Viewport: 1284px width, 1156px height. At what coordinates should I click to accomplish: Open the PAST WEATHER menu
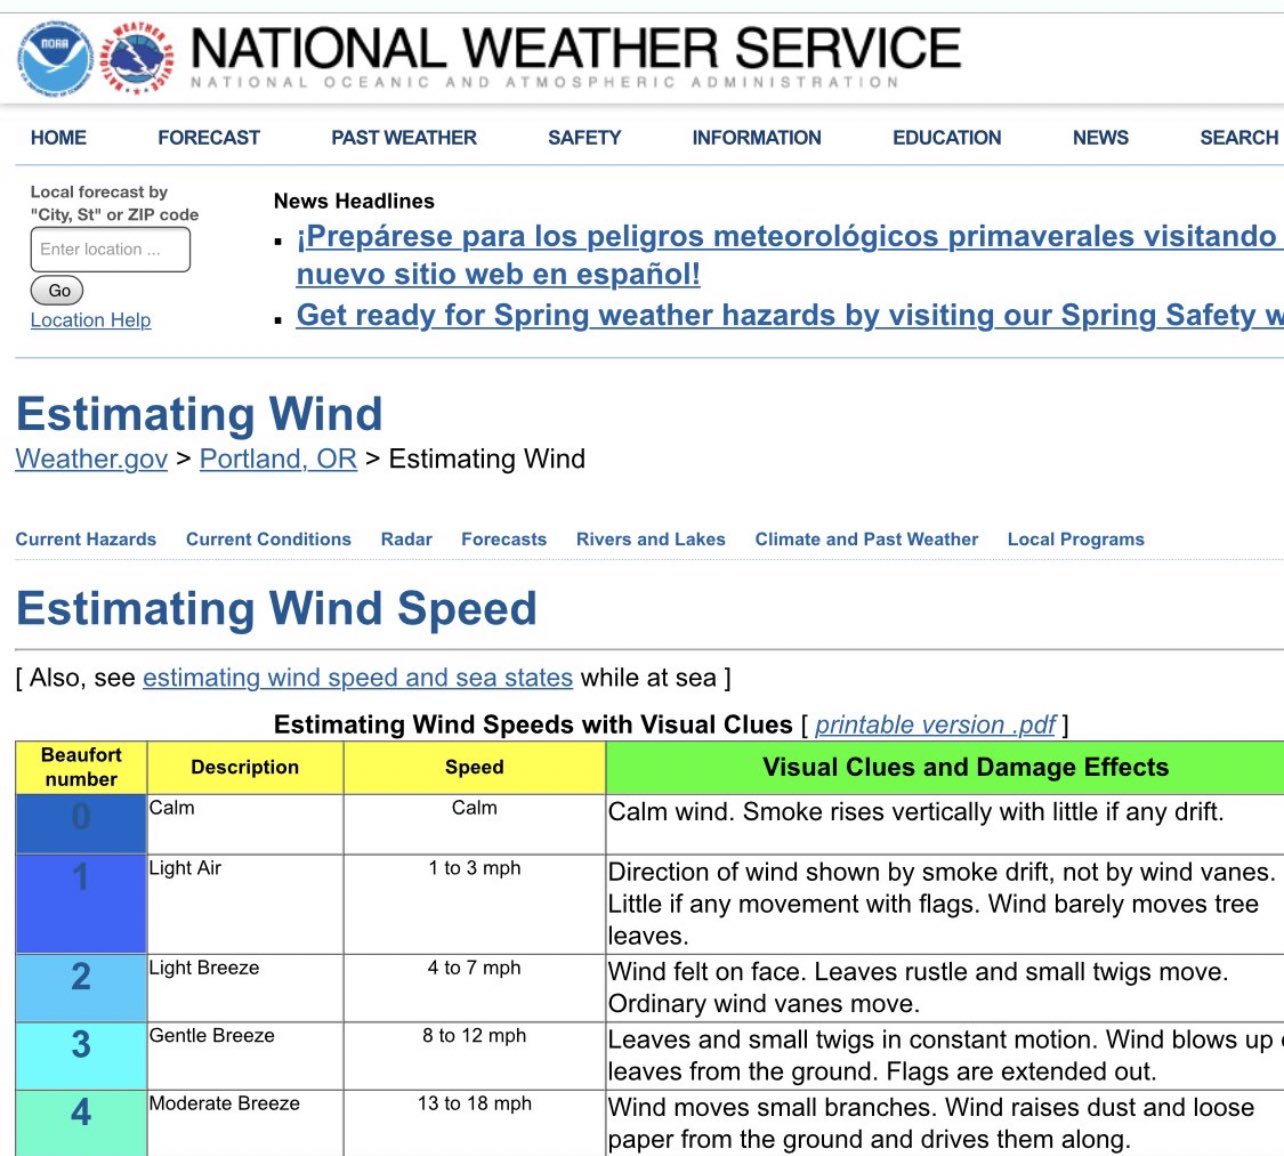click(404, 138)
